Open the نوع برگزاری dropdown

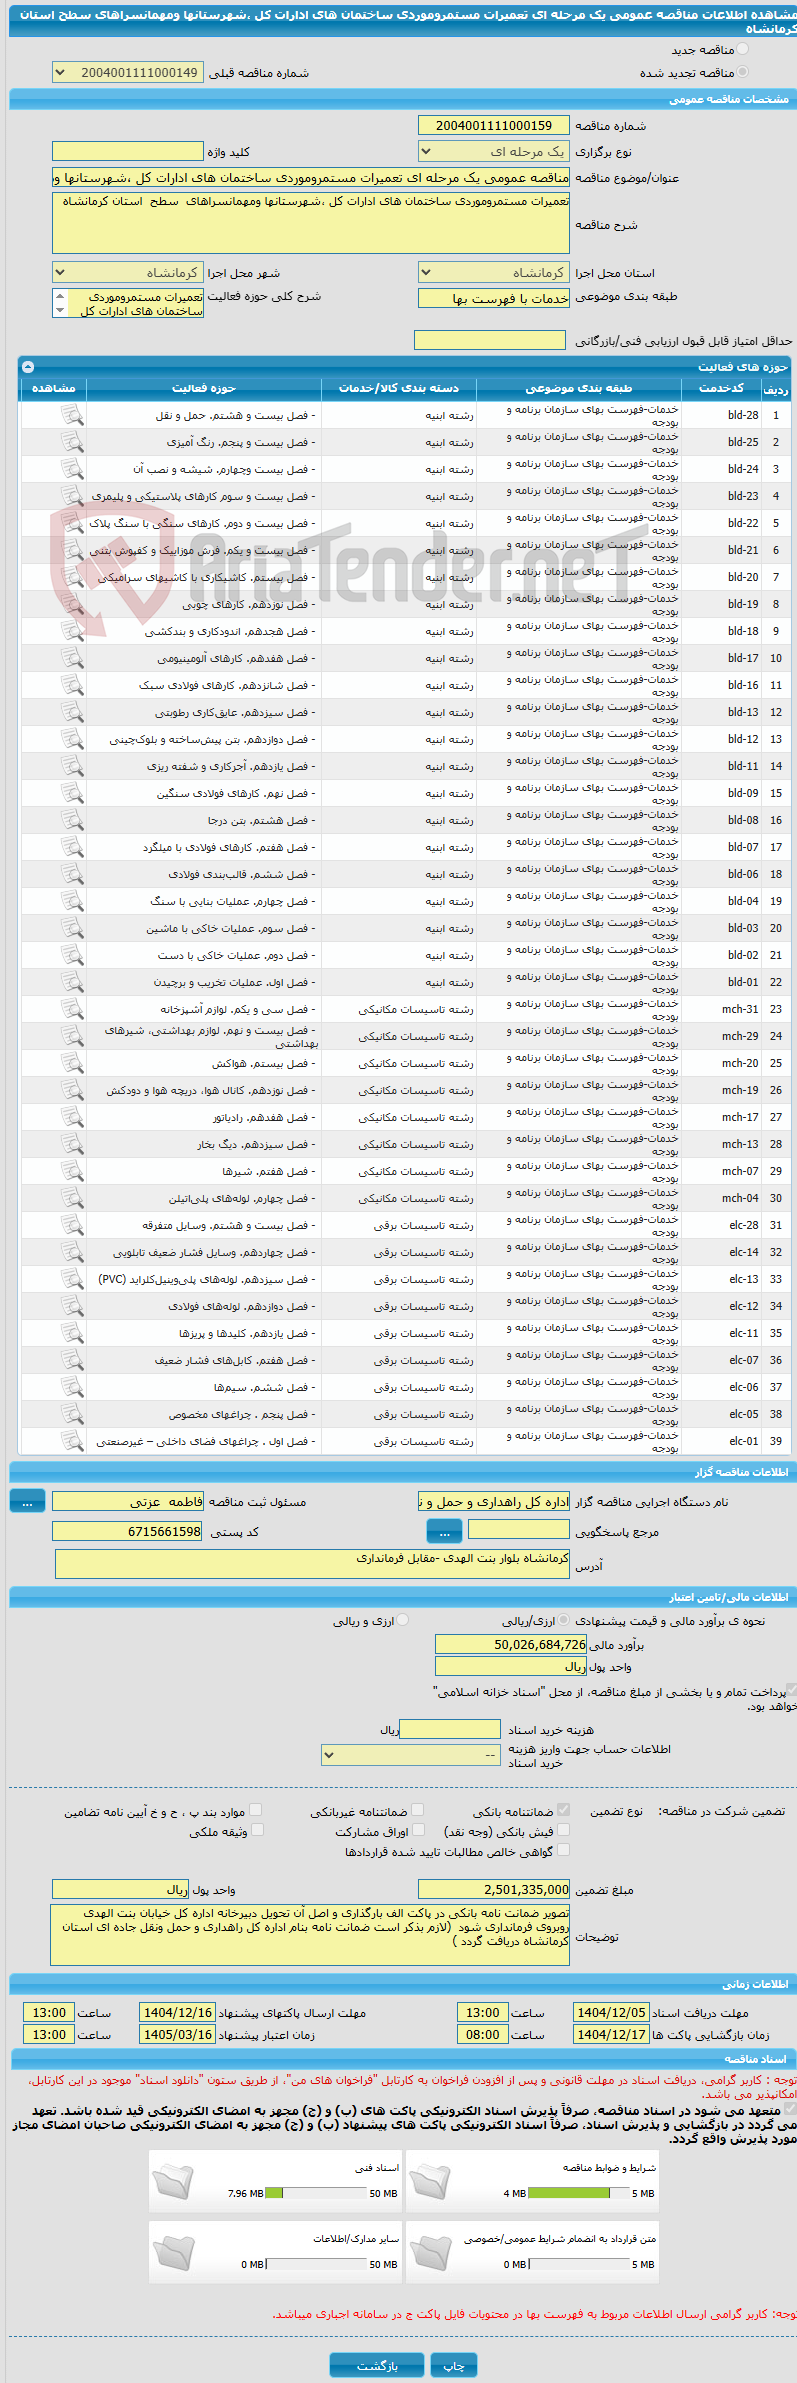[x=493, y=152]
